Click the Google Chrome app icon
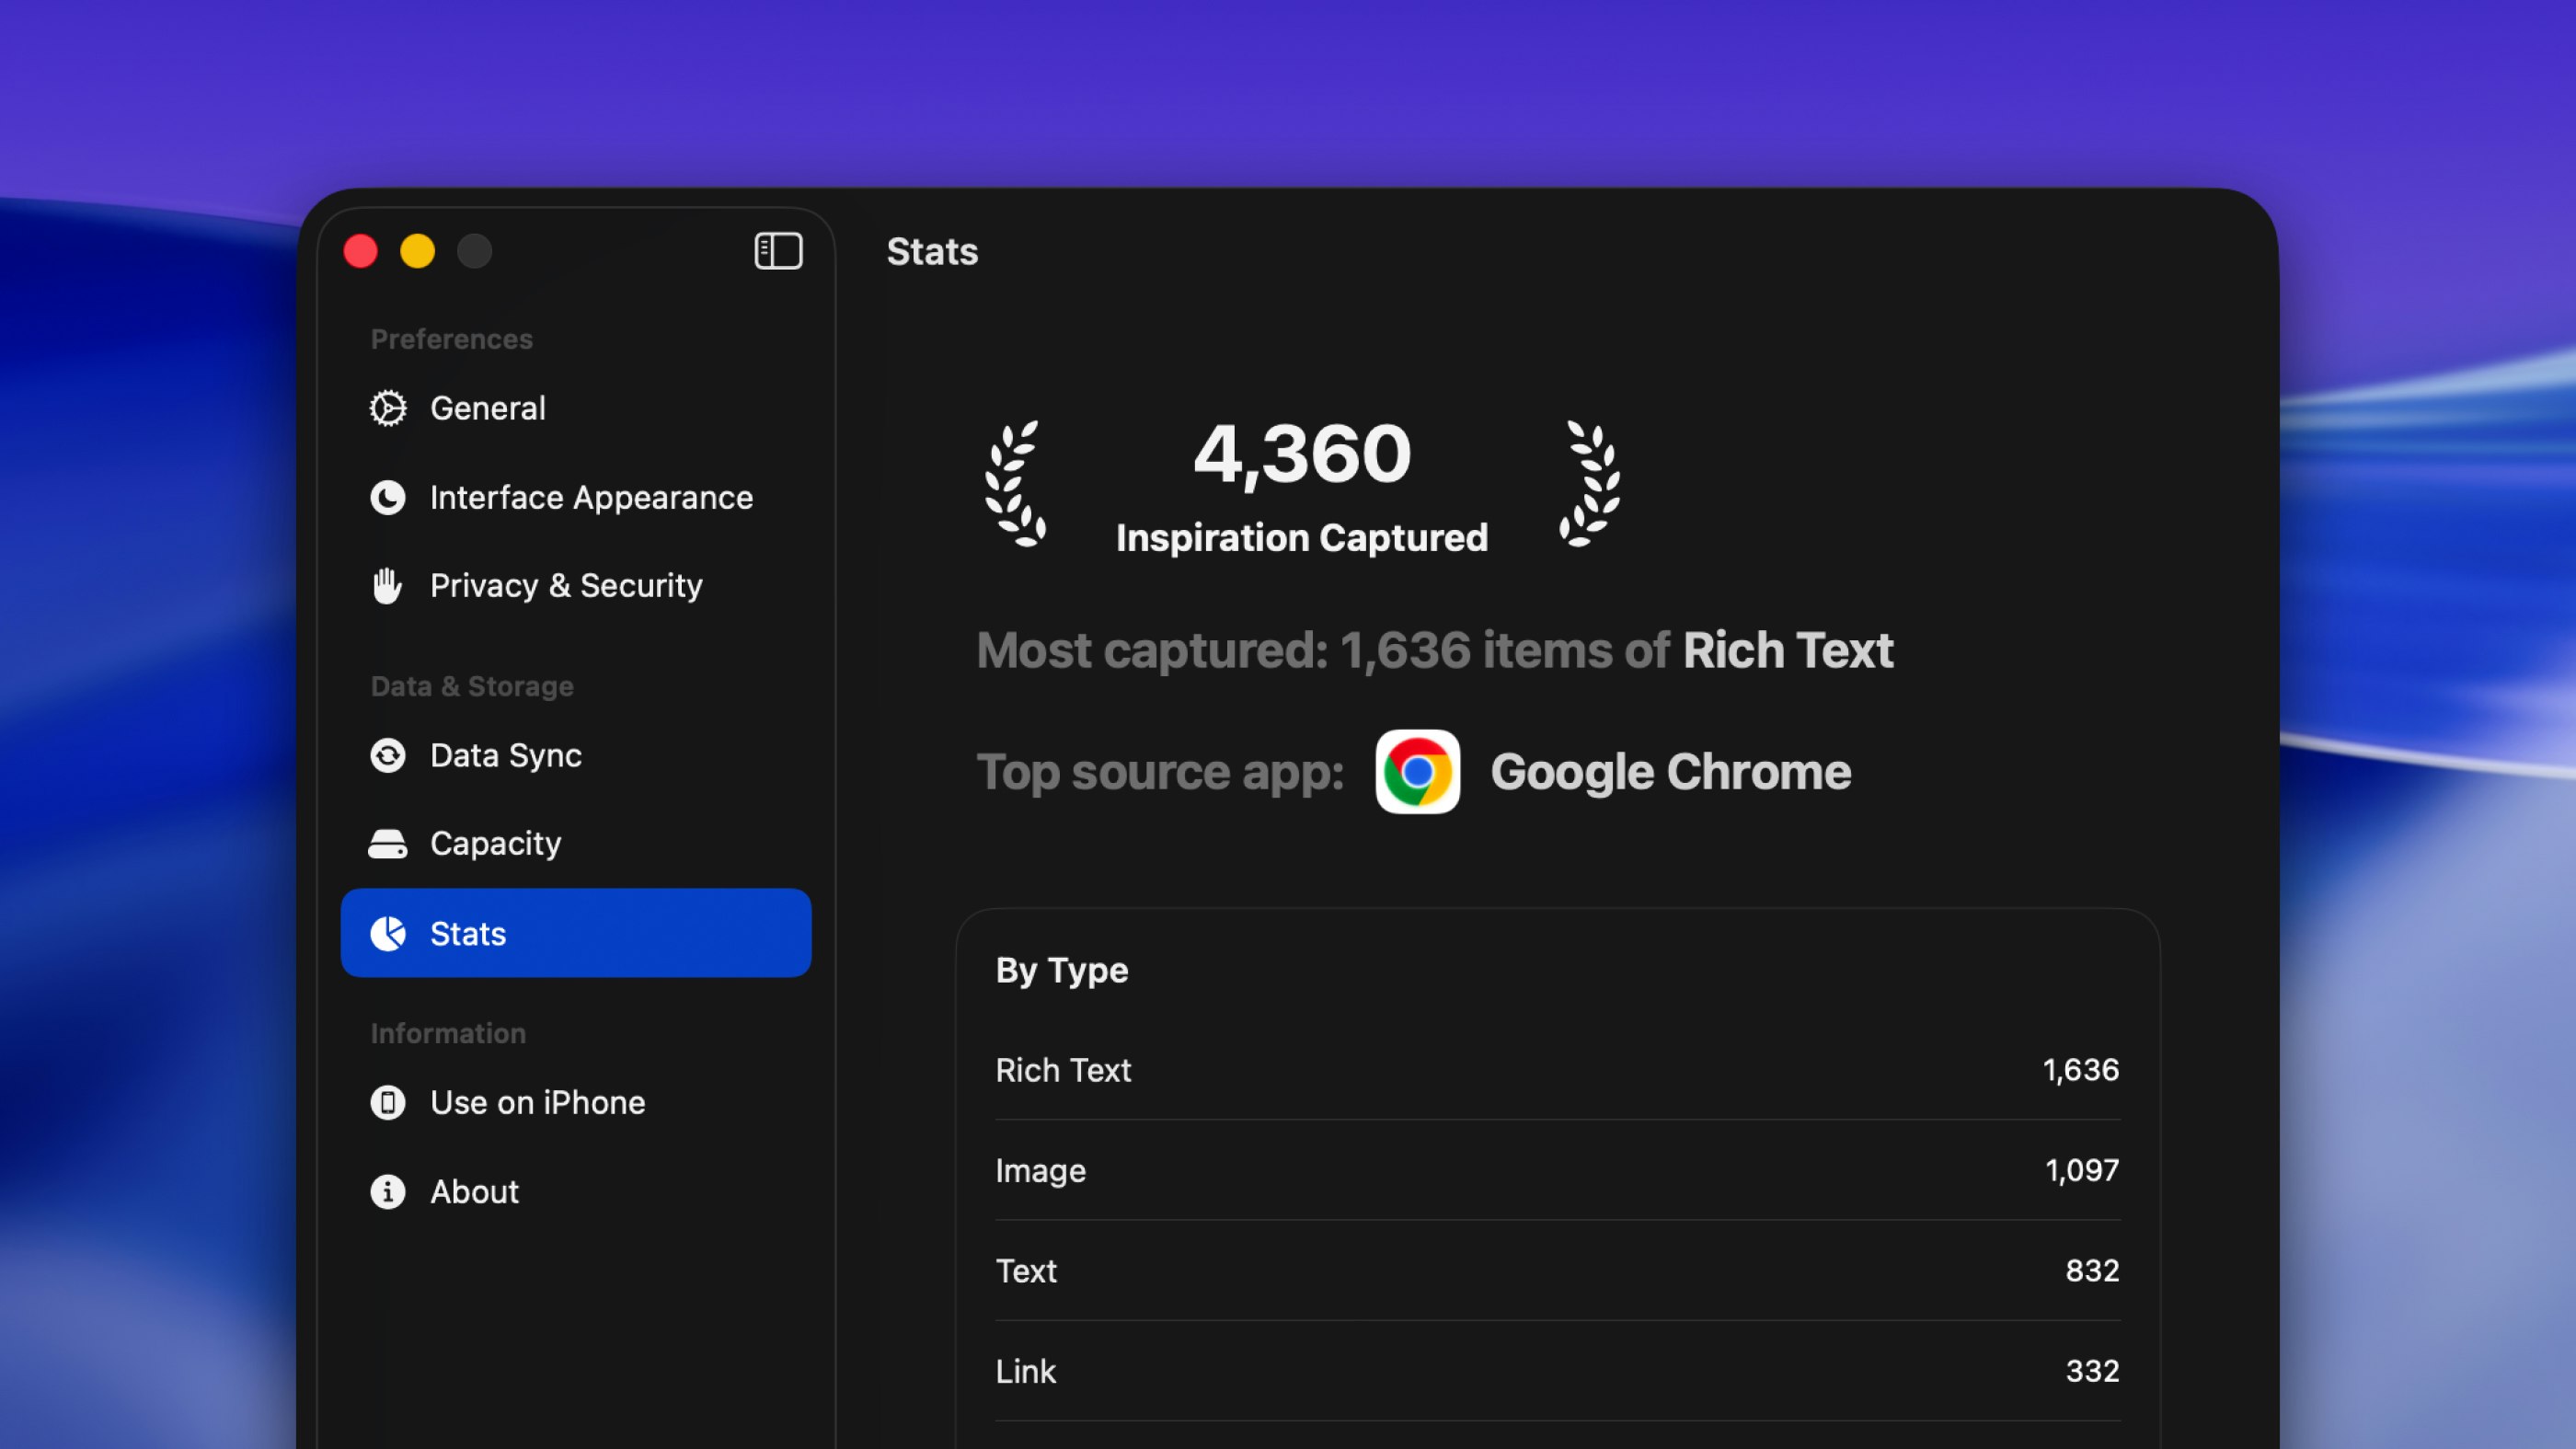 [x=1417, y=771]
